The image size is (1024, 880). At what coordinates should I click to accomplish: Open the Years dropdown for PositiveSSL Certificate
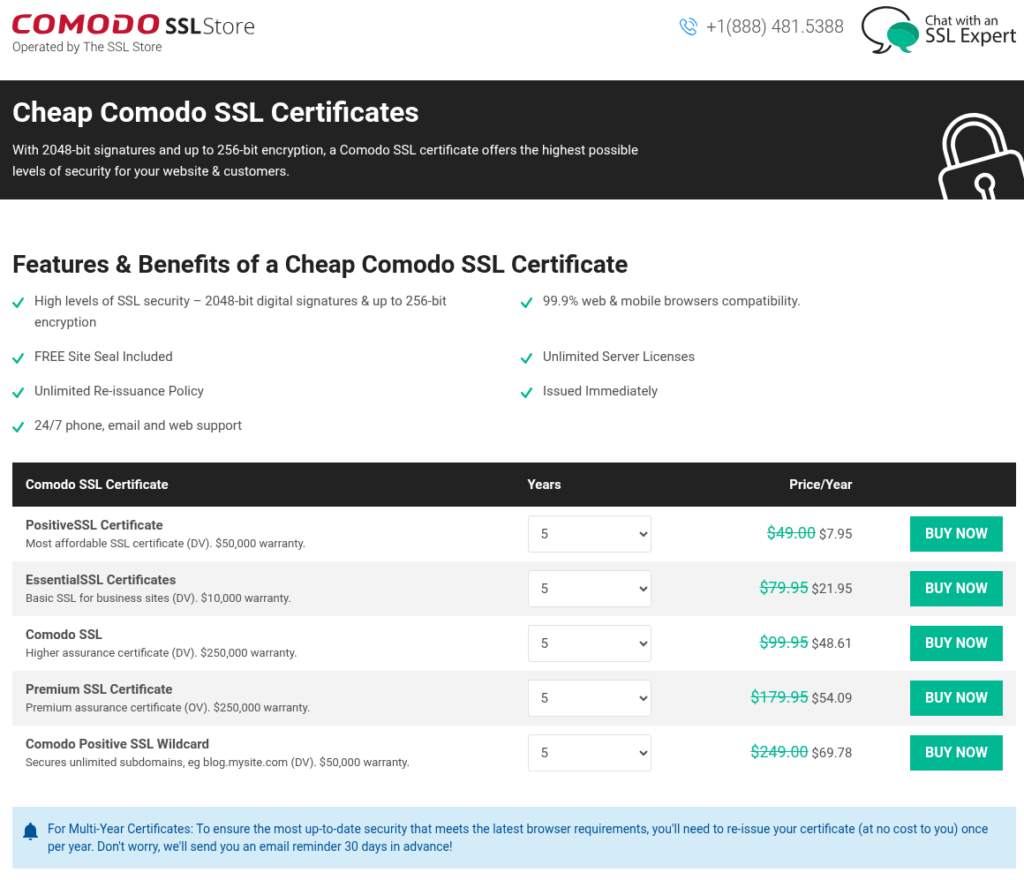click(589, 534)
